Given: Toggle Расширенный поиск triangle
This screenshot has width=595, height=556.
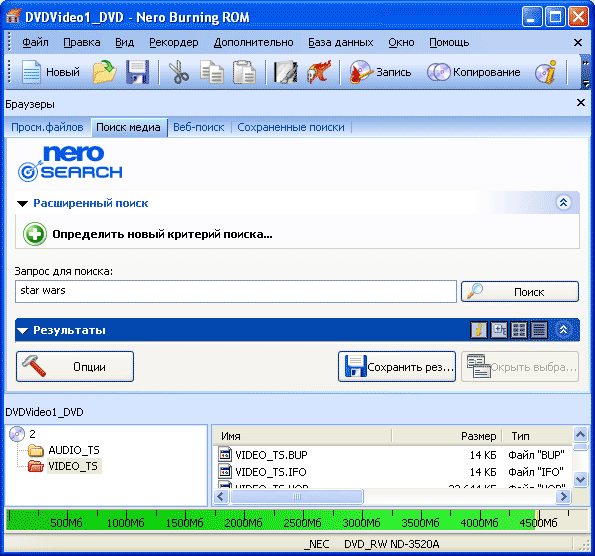Looking at the screenshot, I should (23, 204).
